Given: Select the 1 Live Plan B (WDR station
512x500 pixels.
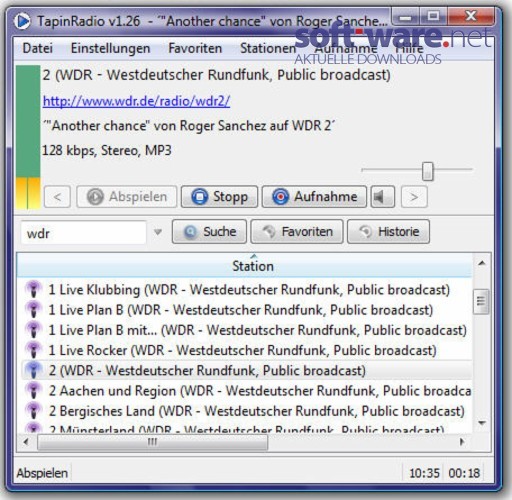Looking at the screenshot, I should click(x=247, y=310).
